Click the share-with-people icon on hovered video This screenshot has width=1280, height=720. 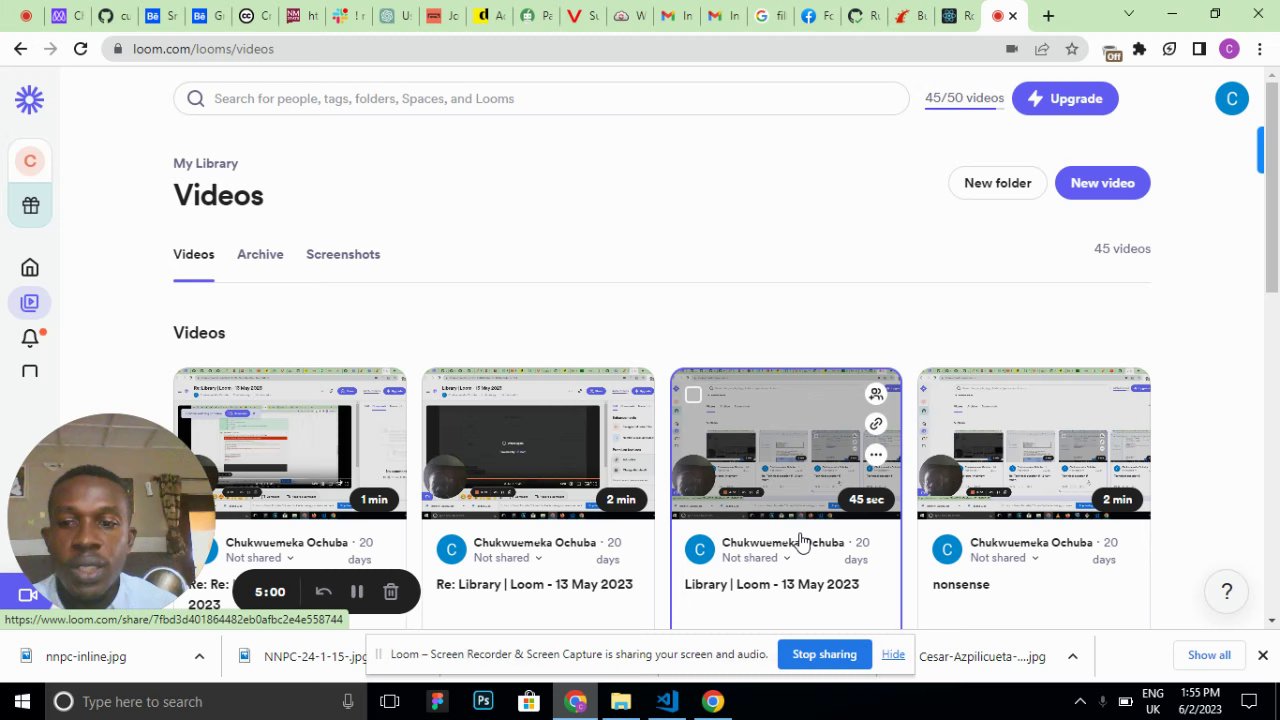(x=876, y=393)
